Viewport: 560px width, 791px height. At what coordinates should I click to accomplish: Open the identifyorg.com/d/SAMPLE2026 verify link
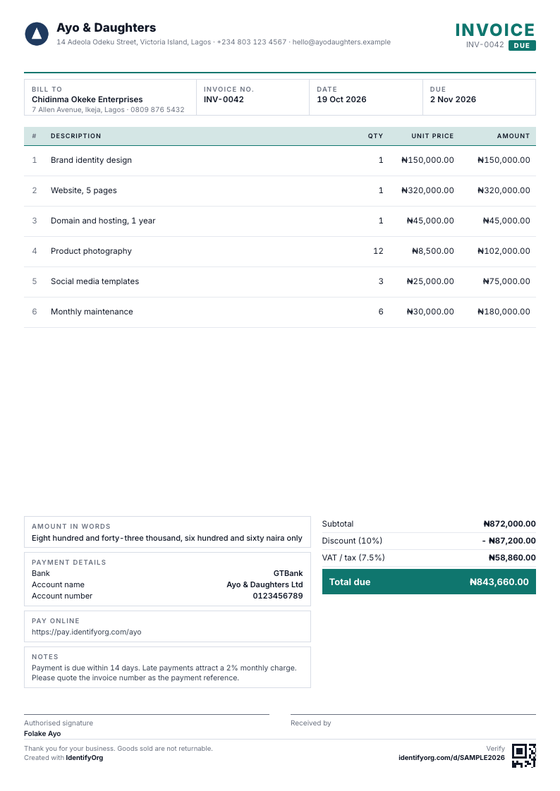pos(452,757)
